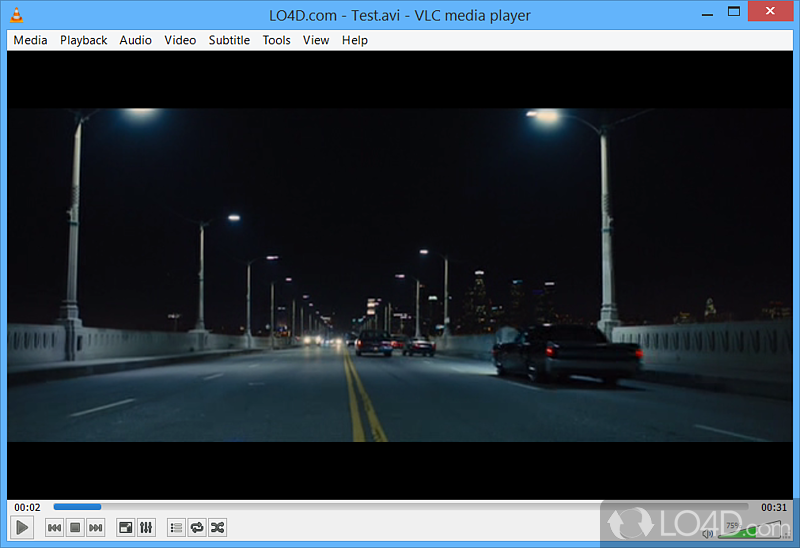Click the VLC cone icon in title bar
800x548 pixels.
point(15,14)
